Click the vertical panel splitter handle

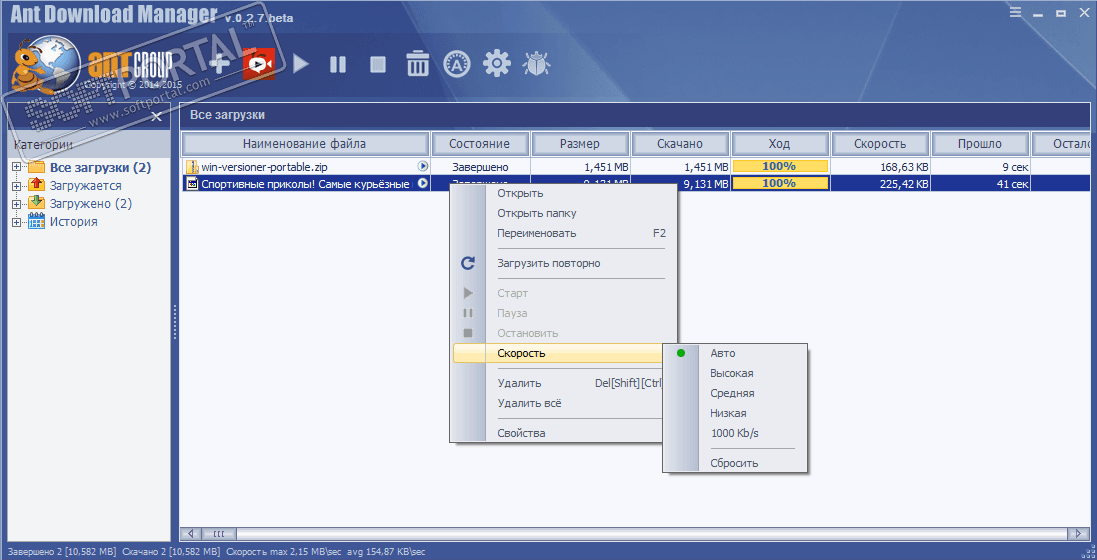pyautogui.click(x=175, y=322)
